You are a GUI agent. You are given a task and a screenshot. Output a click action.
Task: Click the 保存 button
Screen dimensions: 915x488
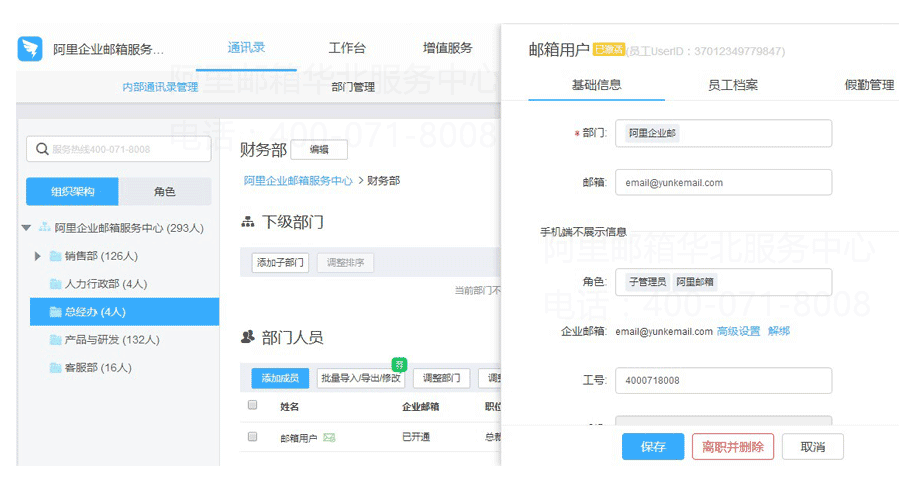click(653, 447)
